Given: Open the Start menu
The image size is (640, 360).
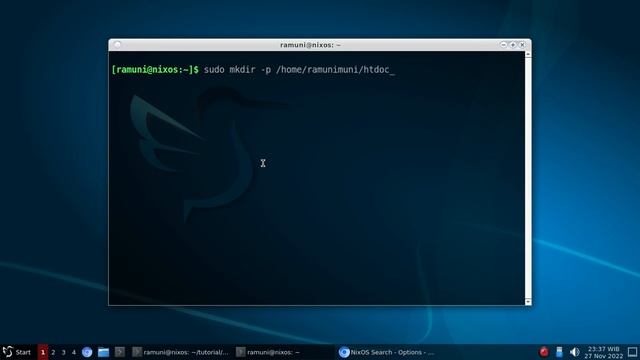Looking at the screenshot, I should click(x=17, y=352).
